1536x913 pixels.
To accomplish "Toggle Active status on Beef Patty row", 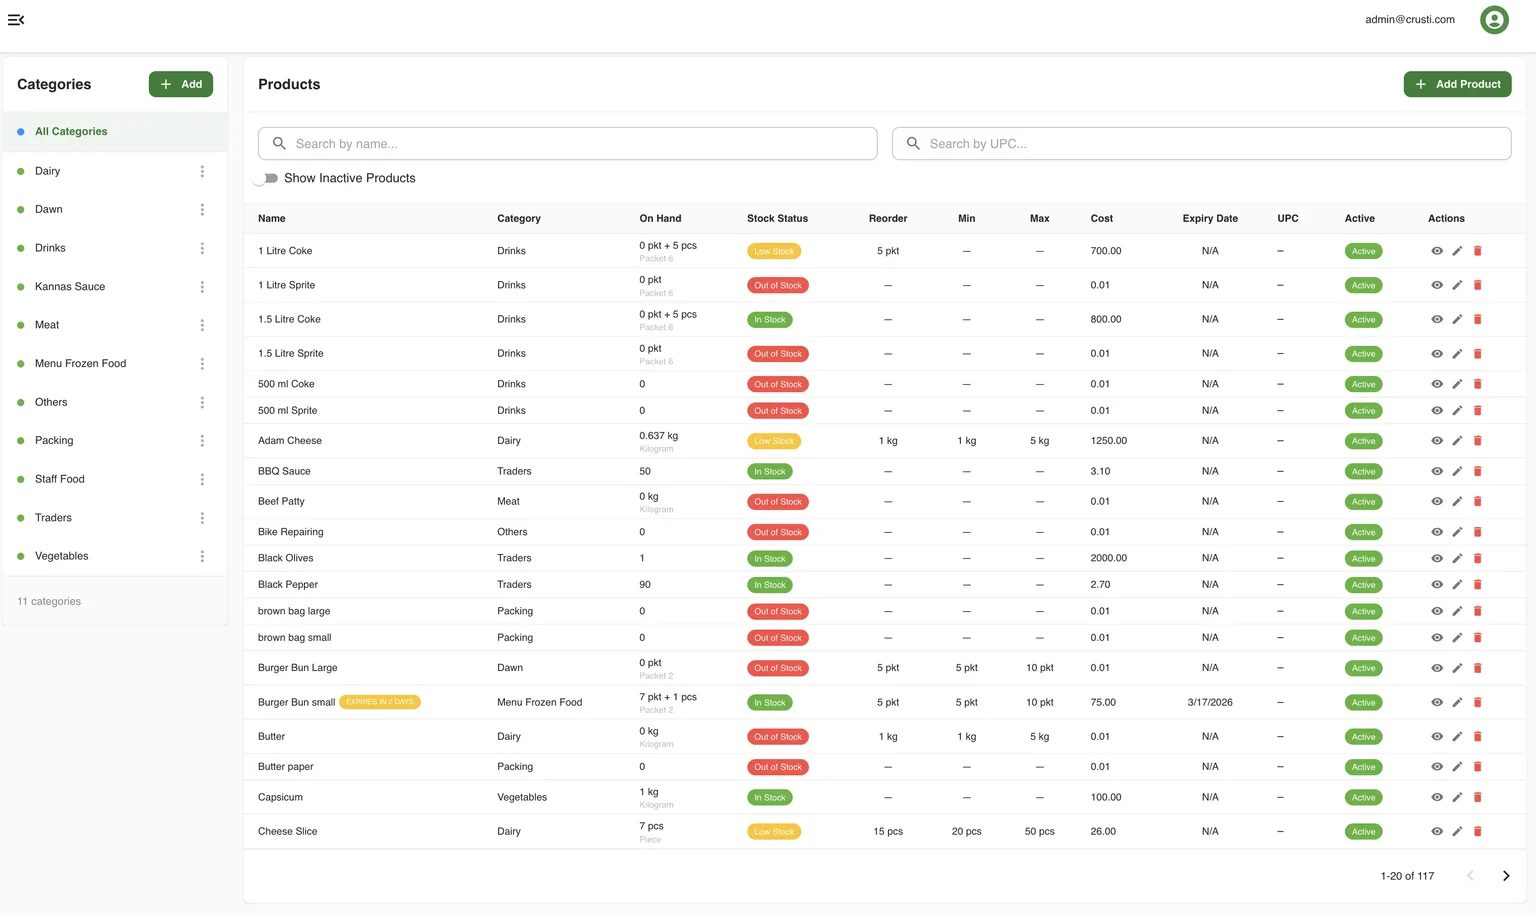I will 1362,501.
